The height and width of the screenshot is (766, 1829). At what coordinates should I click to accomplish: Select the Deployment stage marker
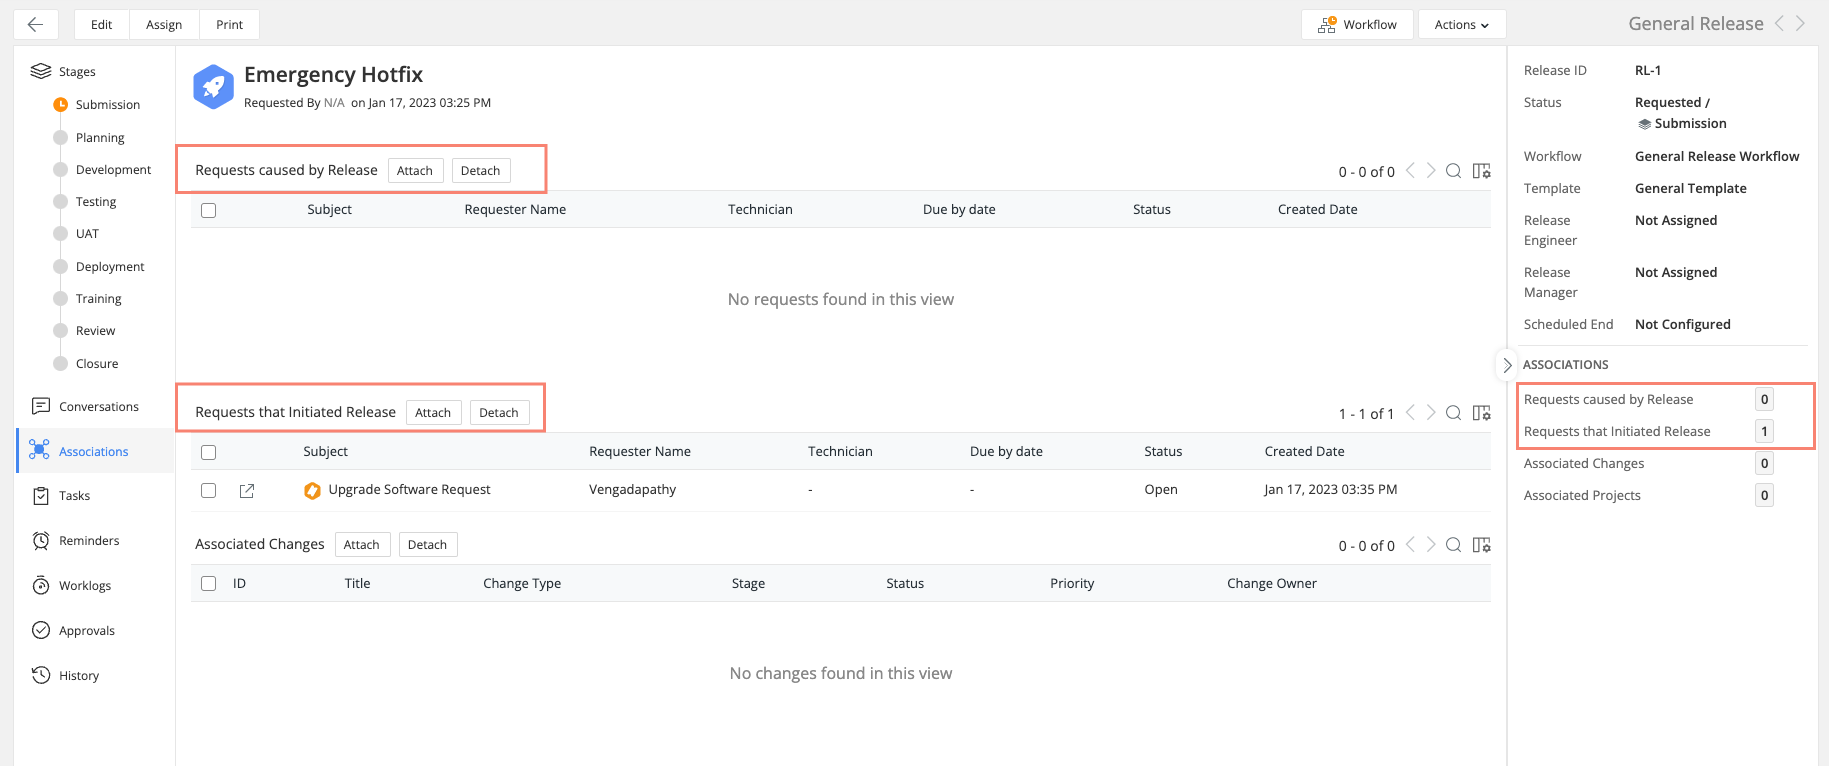click(61, 267)
